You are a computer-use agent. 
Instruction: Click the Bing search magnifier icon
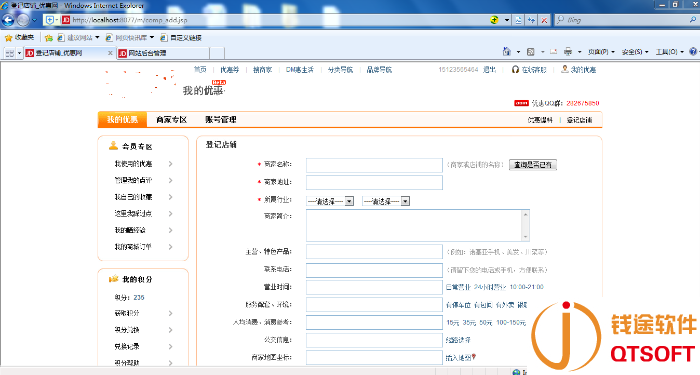coord(692,20)
